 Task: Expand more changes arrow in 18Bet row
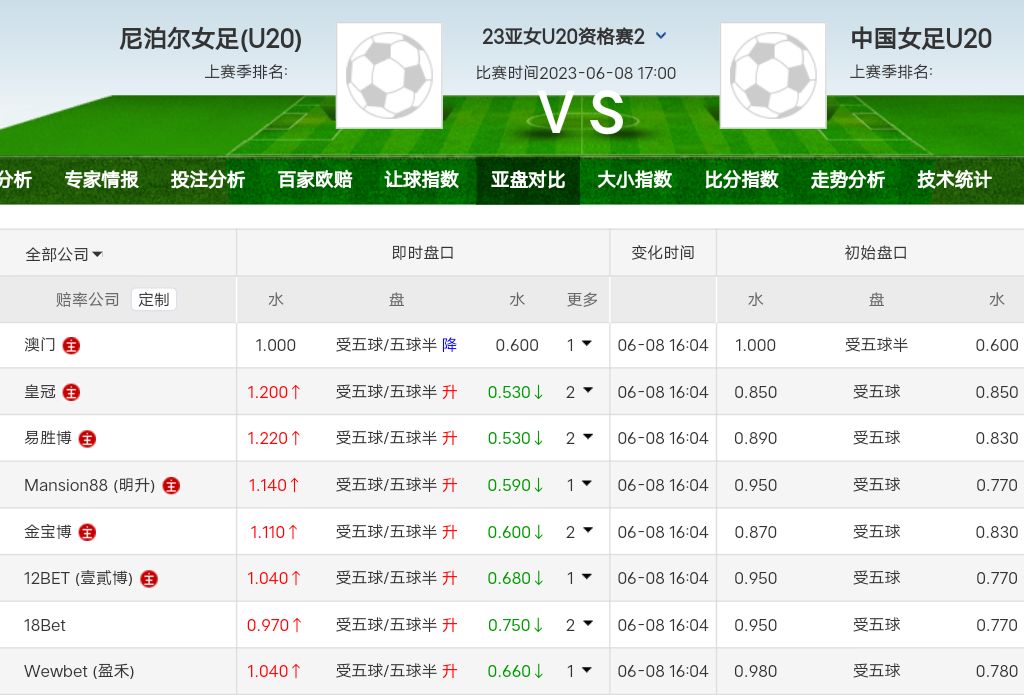pyautogui.click(x=586, y=624)
